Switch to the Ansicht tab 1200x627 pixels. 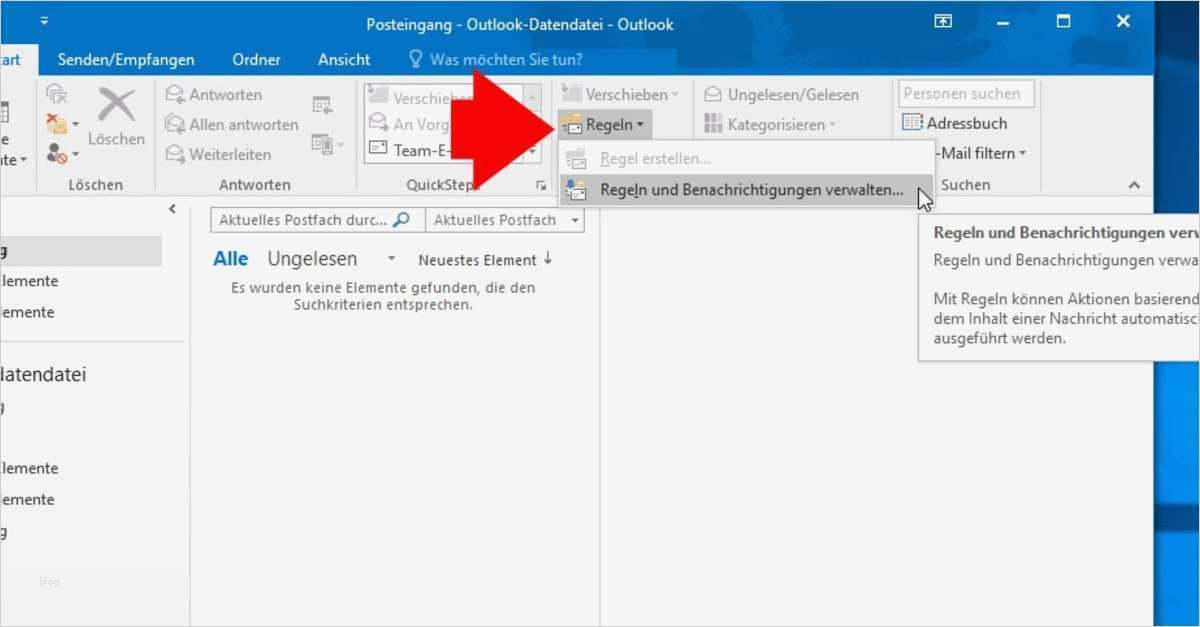[x=343, y=59]
